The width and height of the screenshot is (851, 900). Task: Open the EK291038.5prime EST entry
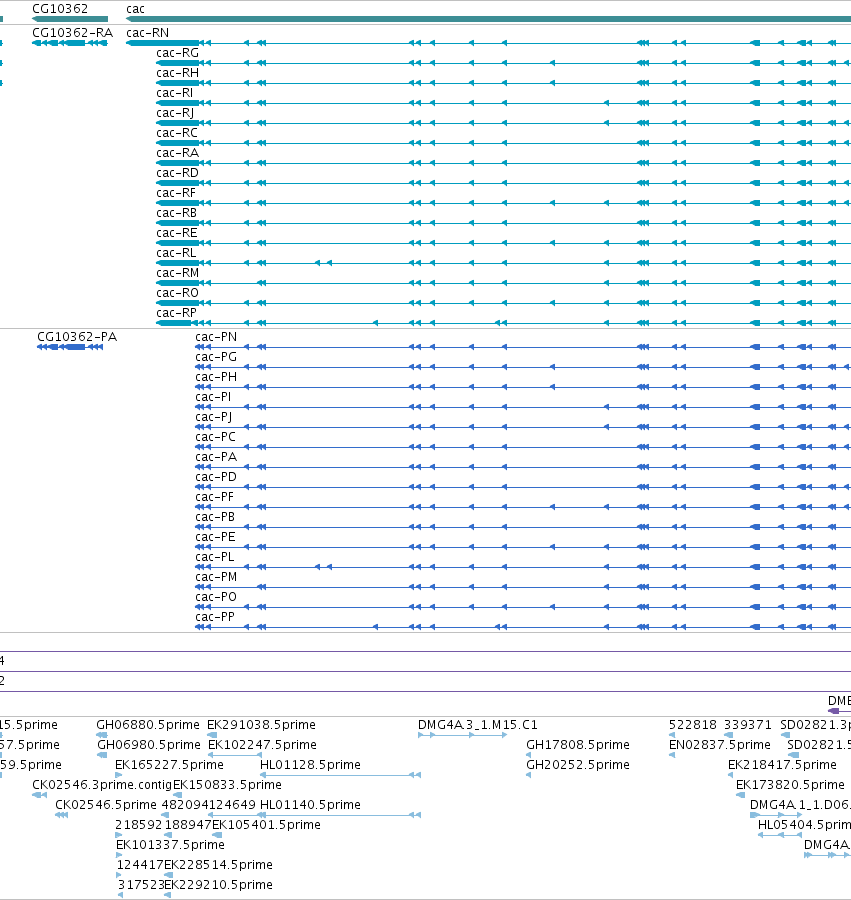261,725
